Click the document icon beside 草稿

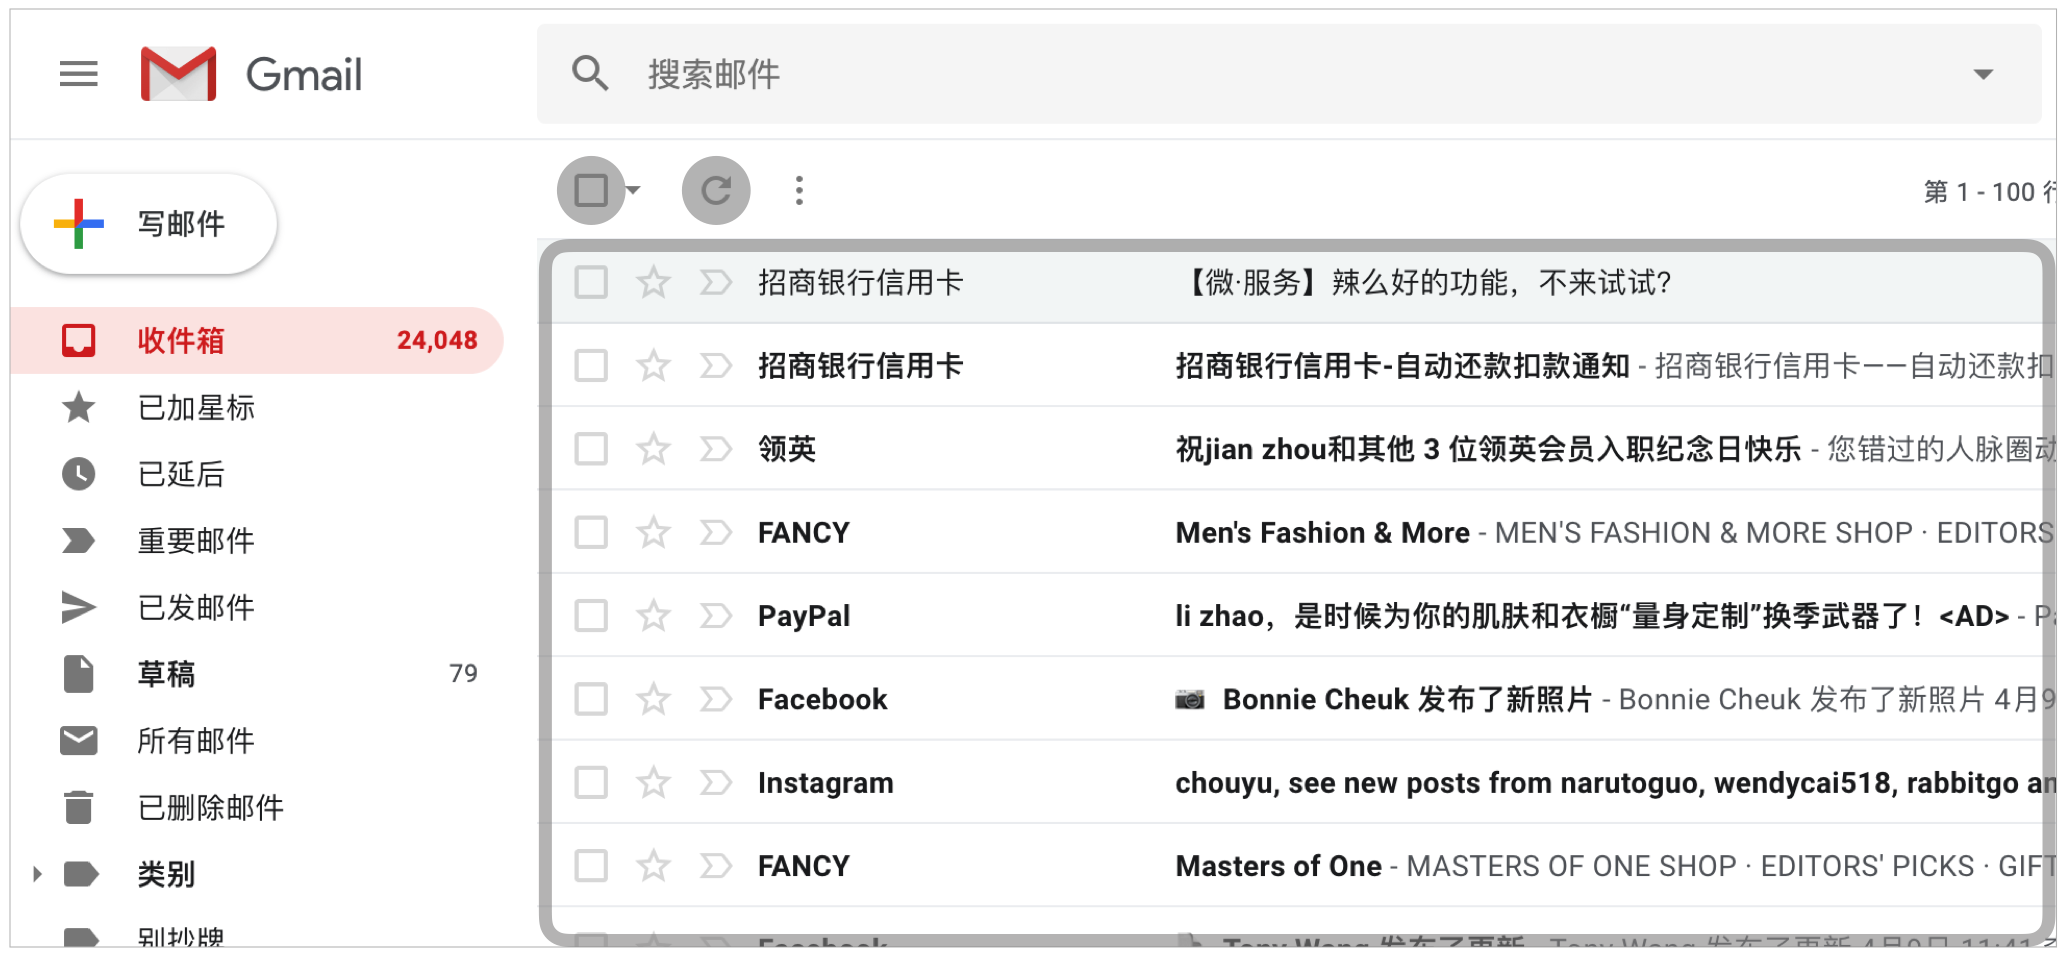79,674
